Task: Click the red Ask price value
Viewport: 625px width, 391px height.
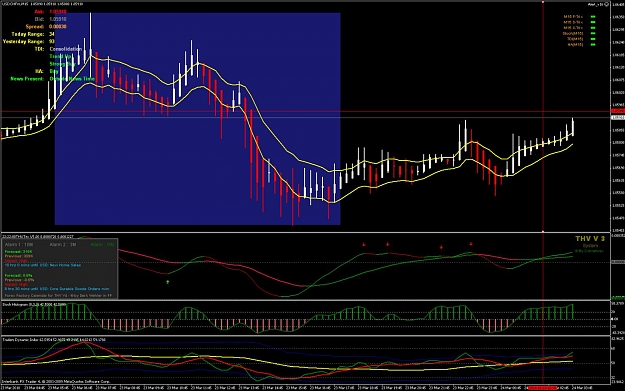Action: tap(58, 12)
